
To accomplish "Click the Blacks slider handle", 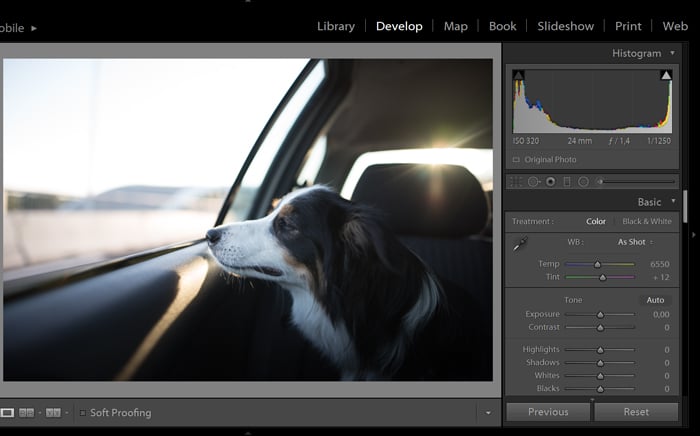I will tap(600, 389).
